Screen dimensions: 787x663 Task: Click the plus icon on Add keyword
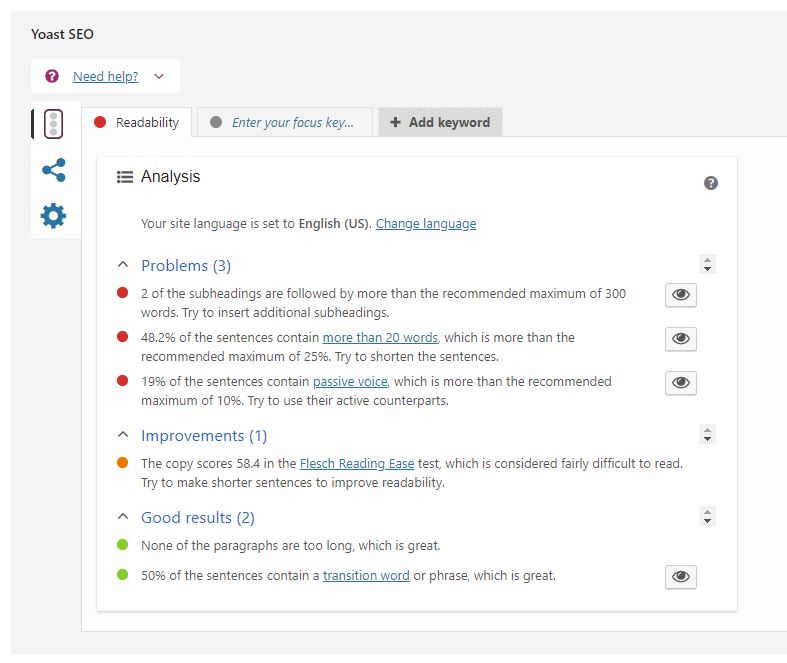[396, 122]
